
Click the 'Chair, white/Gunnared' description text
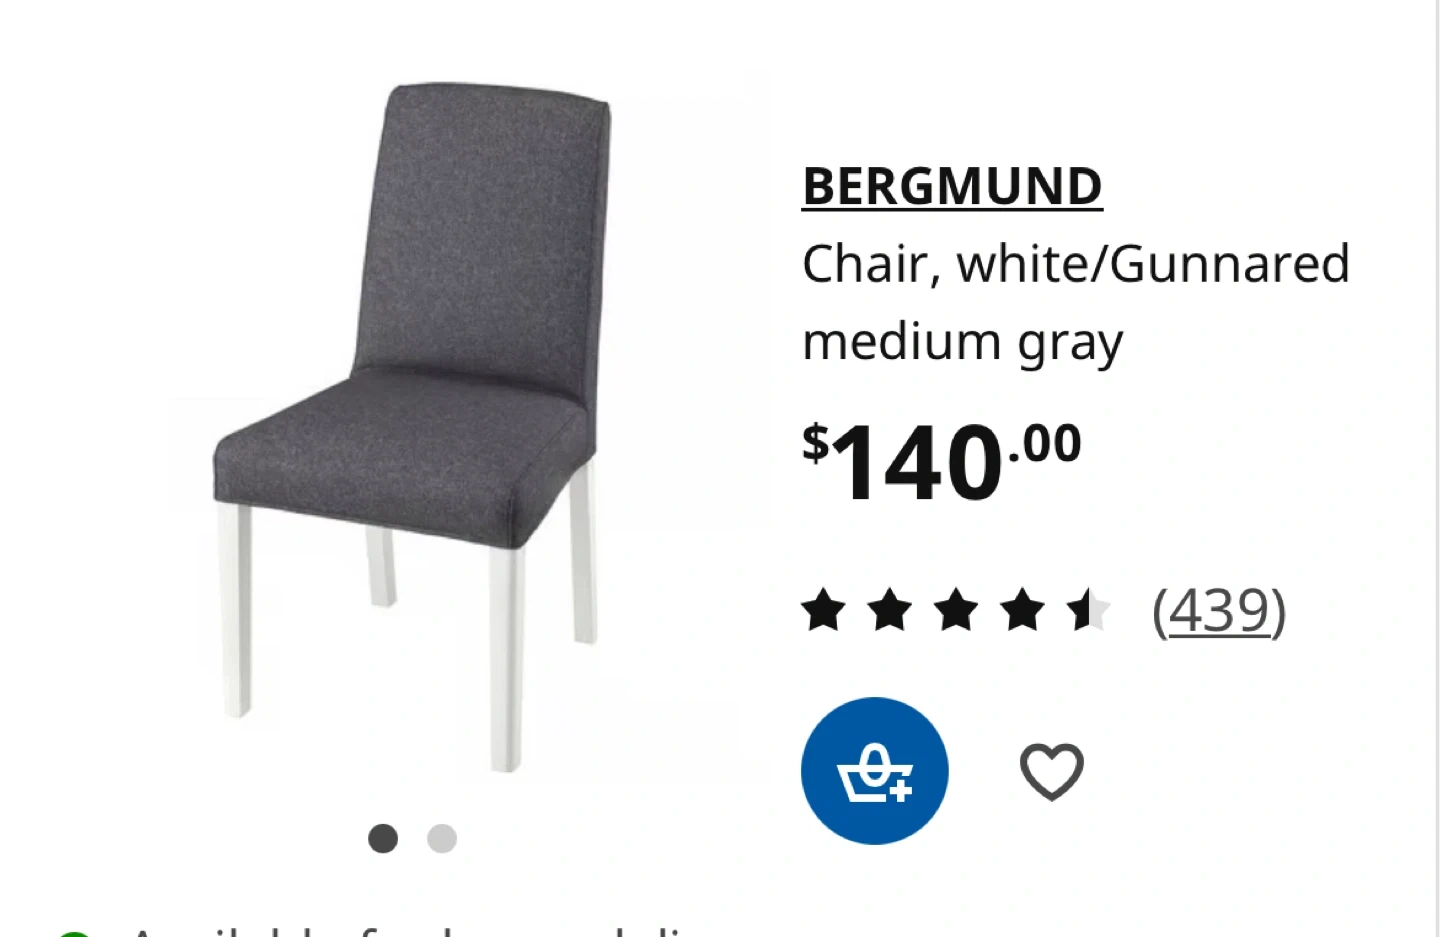pos(1076,264)
